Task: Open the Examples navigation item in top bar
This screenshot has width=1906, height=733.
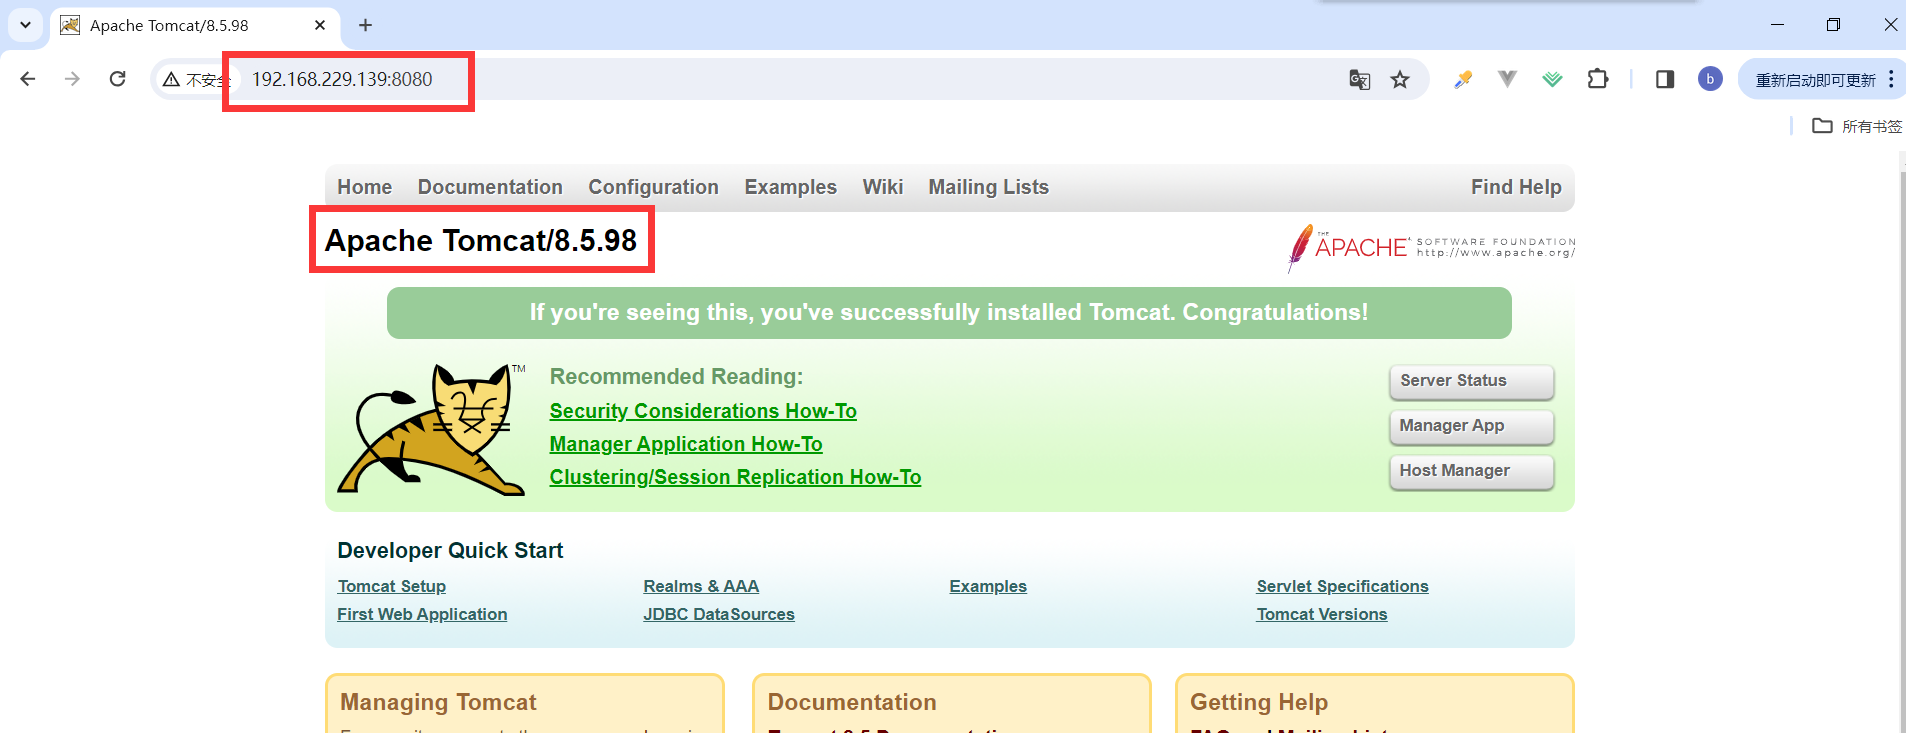Action: click(x=790, y=187)
